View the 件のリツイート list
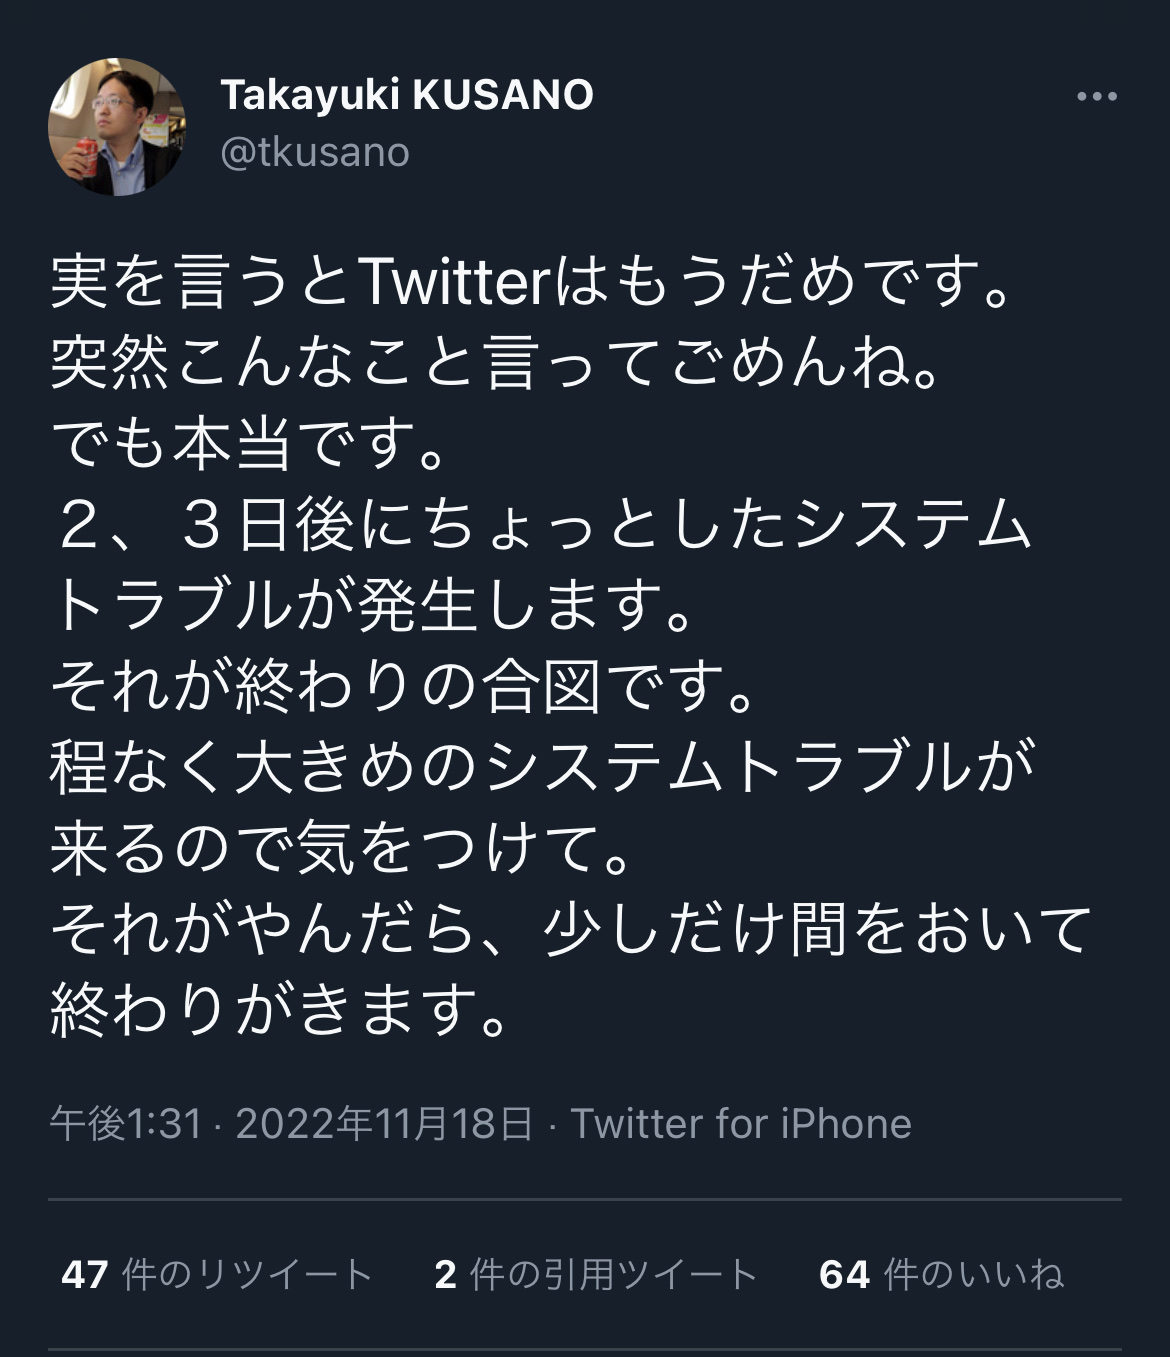The height and width of the screenshot is (1357, 1170). 247,1274
